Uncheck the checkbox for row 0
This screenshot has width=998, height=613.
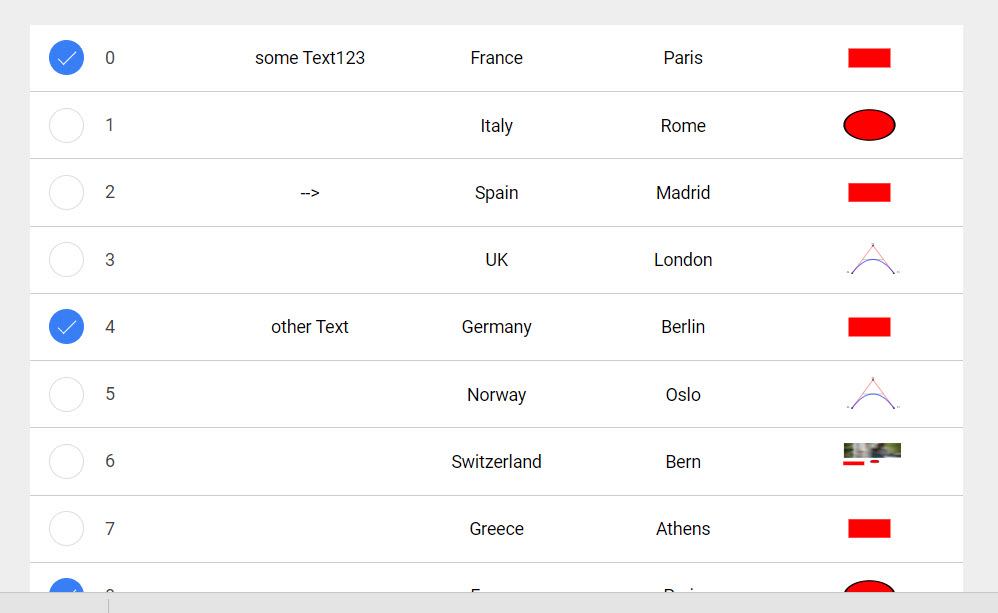click(x=66, y=58)
